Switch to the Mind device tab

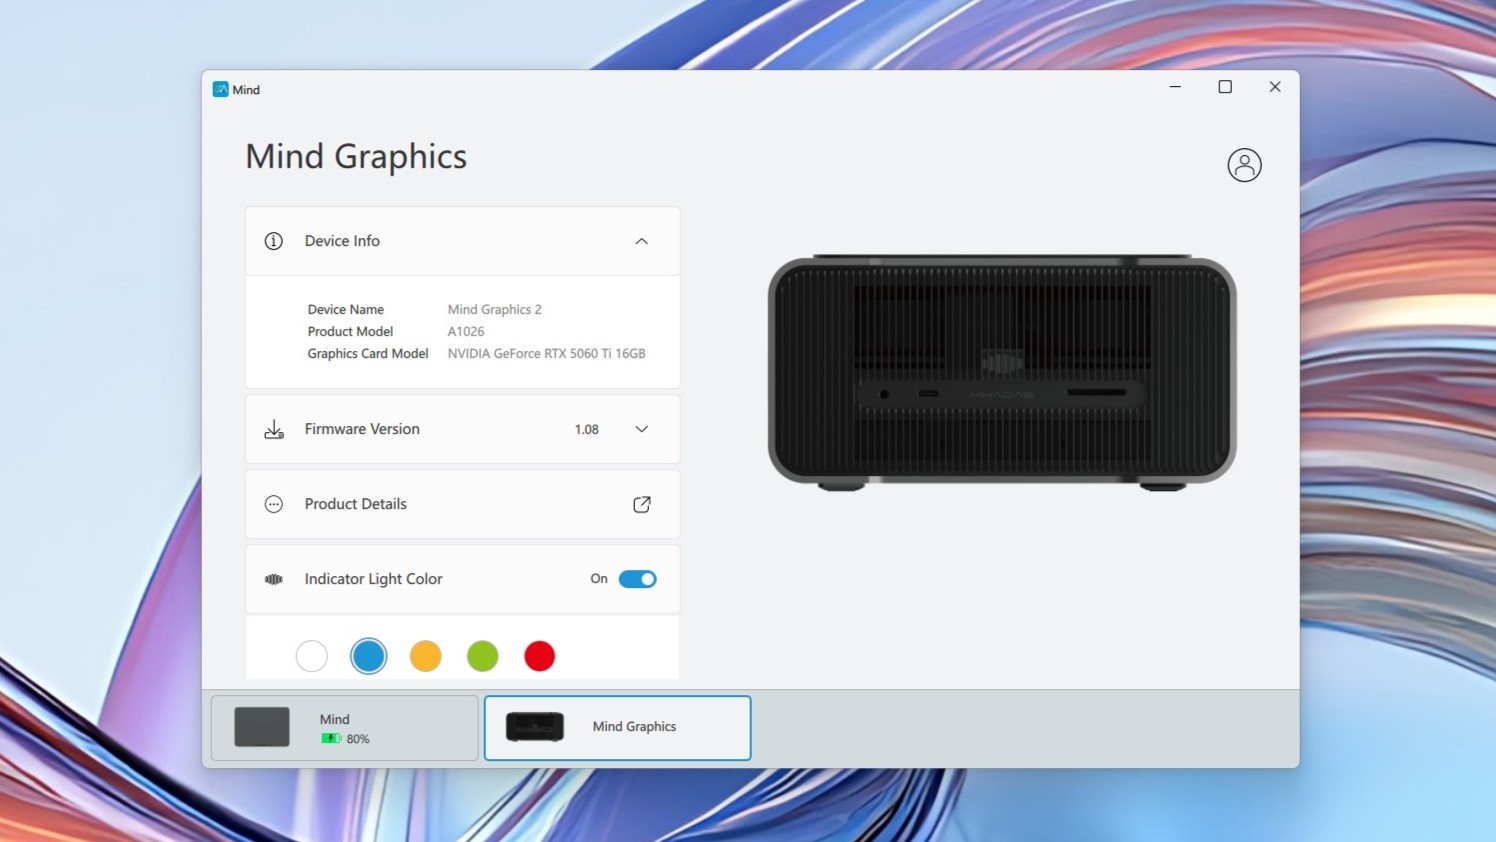click(345, 728)
